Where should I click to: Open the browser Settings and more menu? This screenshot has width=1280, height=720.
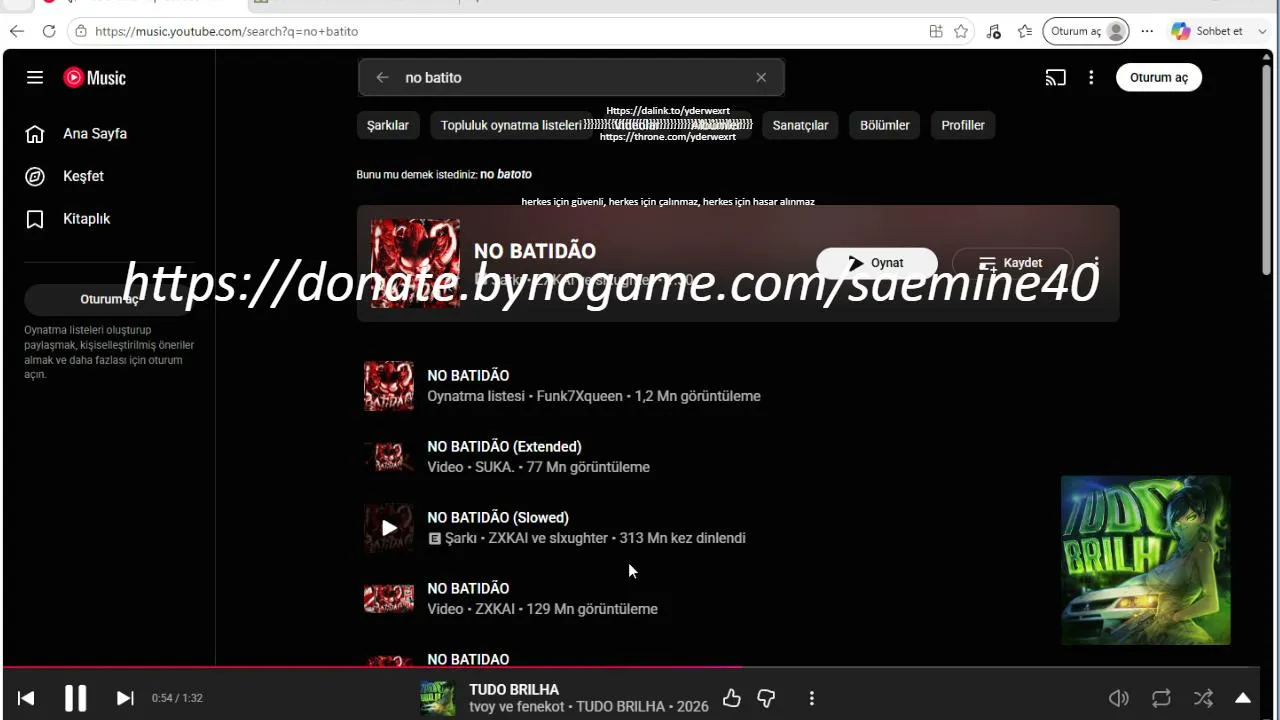coord(1147,31)
